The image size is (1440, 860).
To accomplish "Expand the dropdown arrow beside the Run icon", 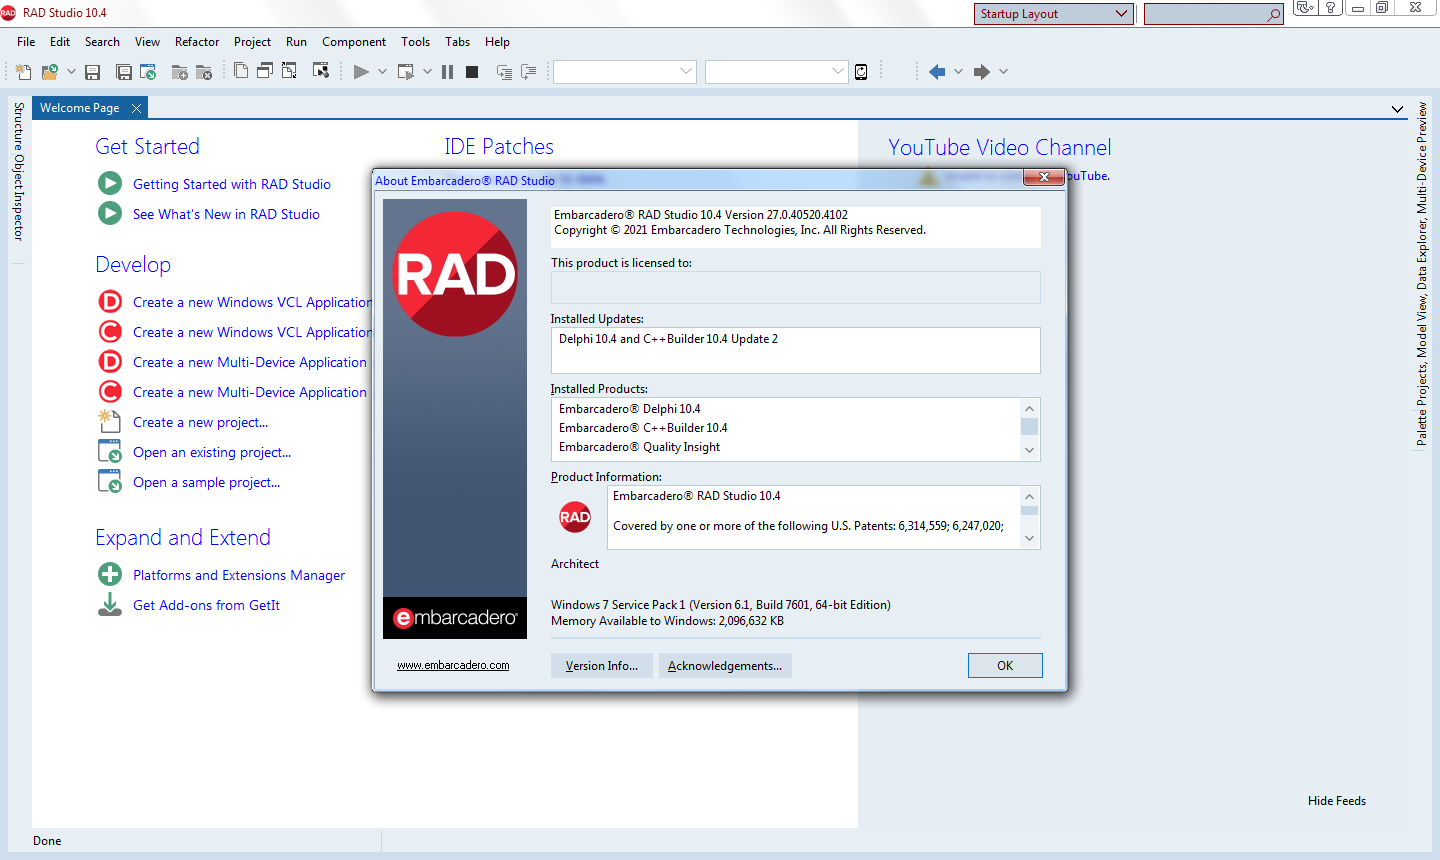I will point(382,72).
